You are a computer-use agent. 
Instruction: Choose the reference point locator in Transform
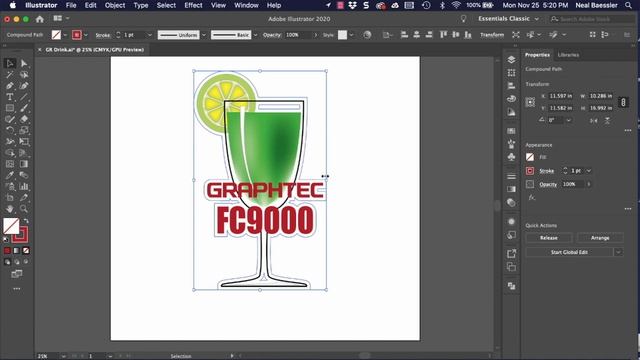click(530, 102)
